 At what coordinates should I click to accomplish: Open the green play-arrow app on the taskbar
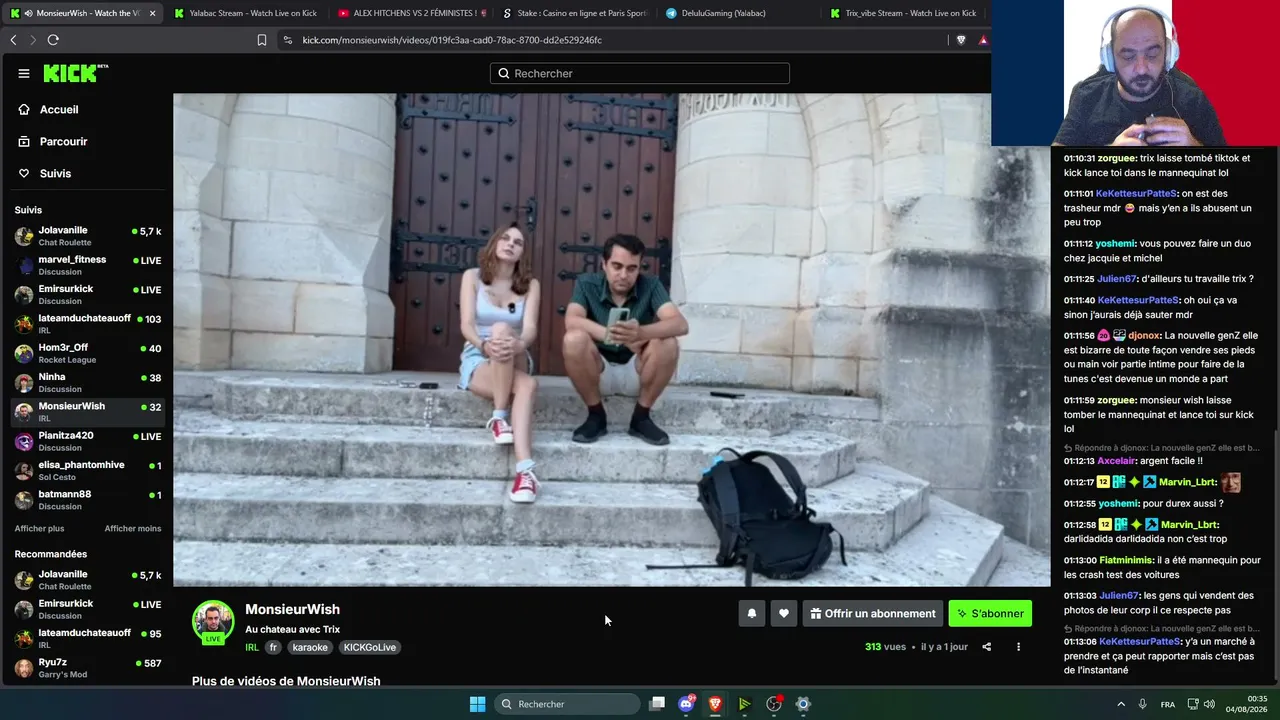tap(744, 704)
